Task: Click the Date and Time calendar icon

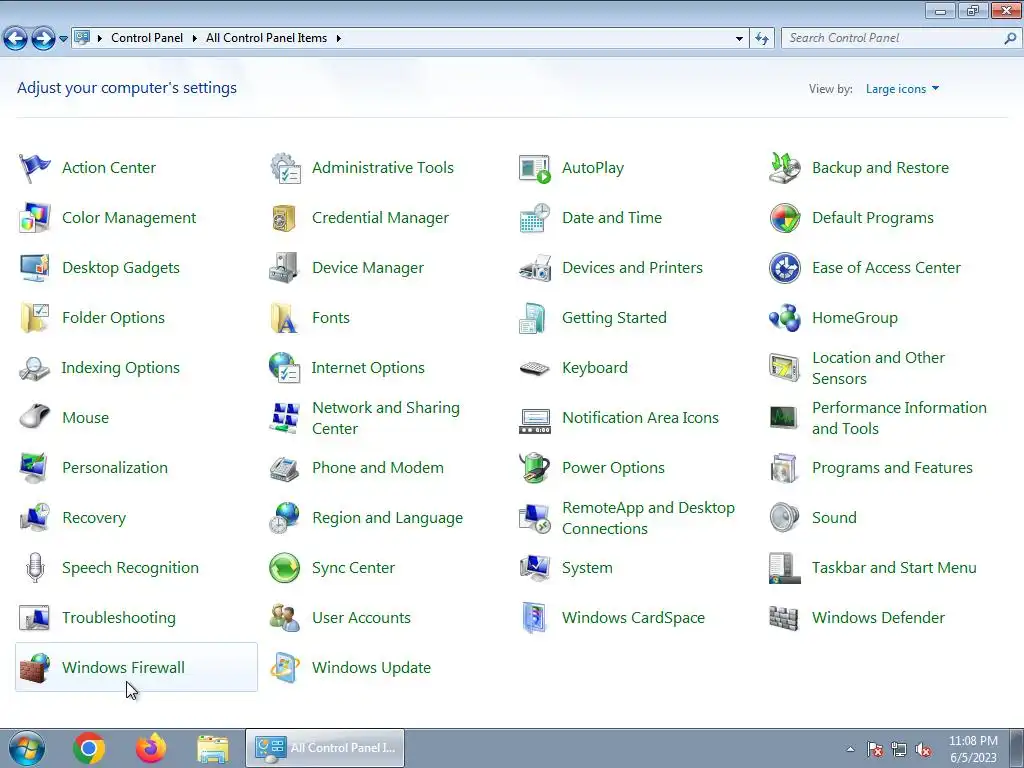Action: pos(534,218)
